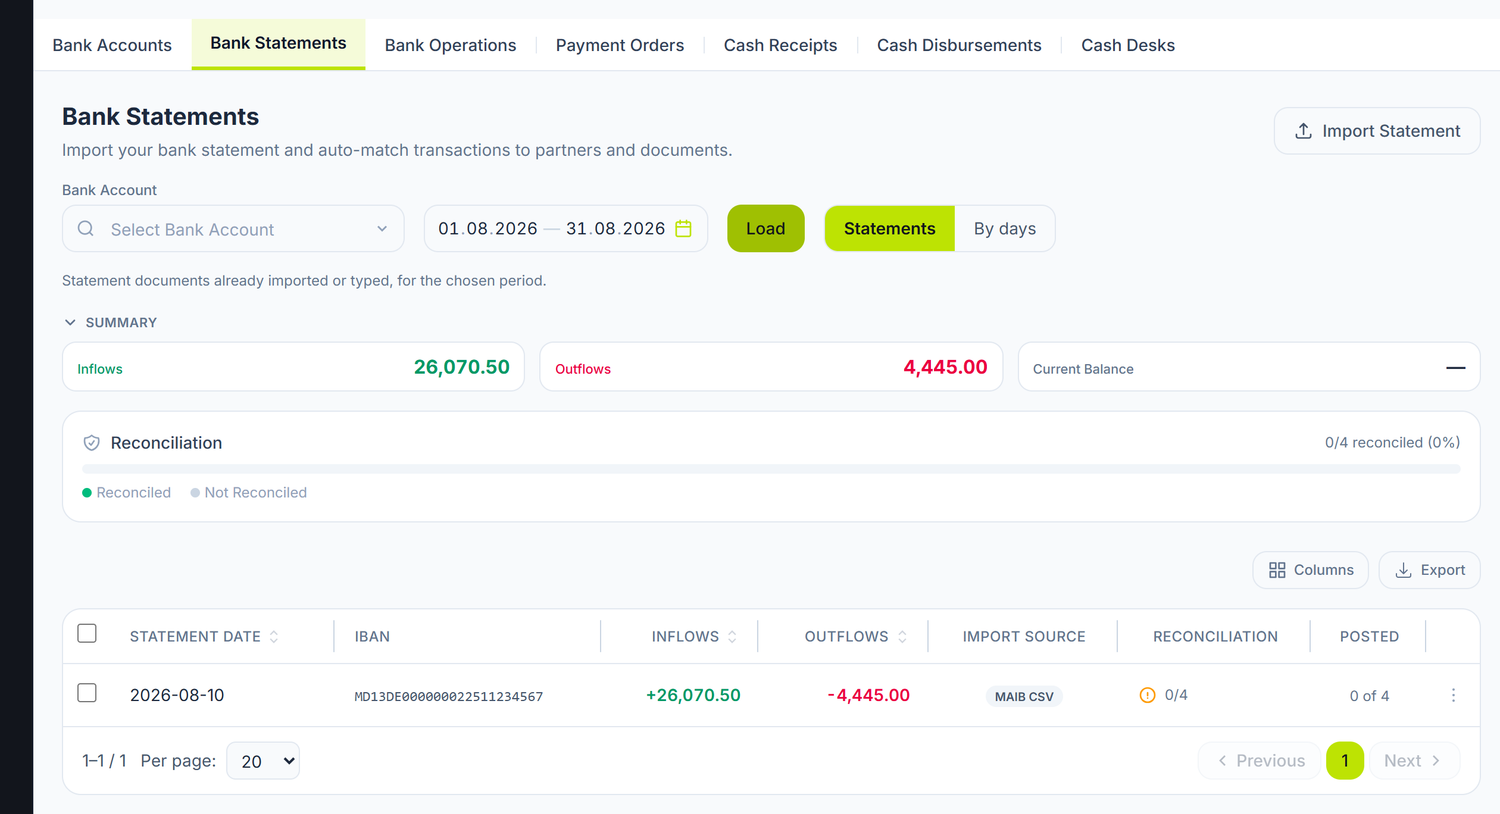Click the reconciliation progress bar

click(x=771, y=469)
